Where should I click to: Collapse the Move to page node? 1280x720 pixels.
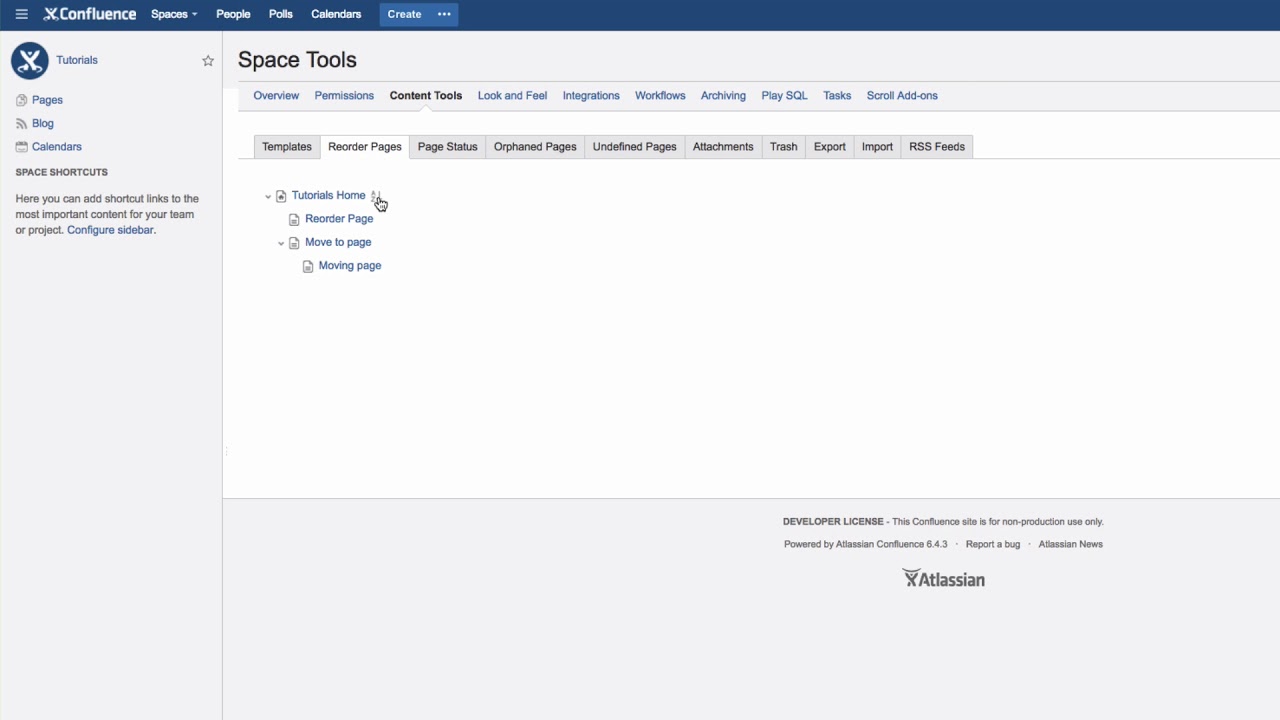281,242
